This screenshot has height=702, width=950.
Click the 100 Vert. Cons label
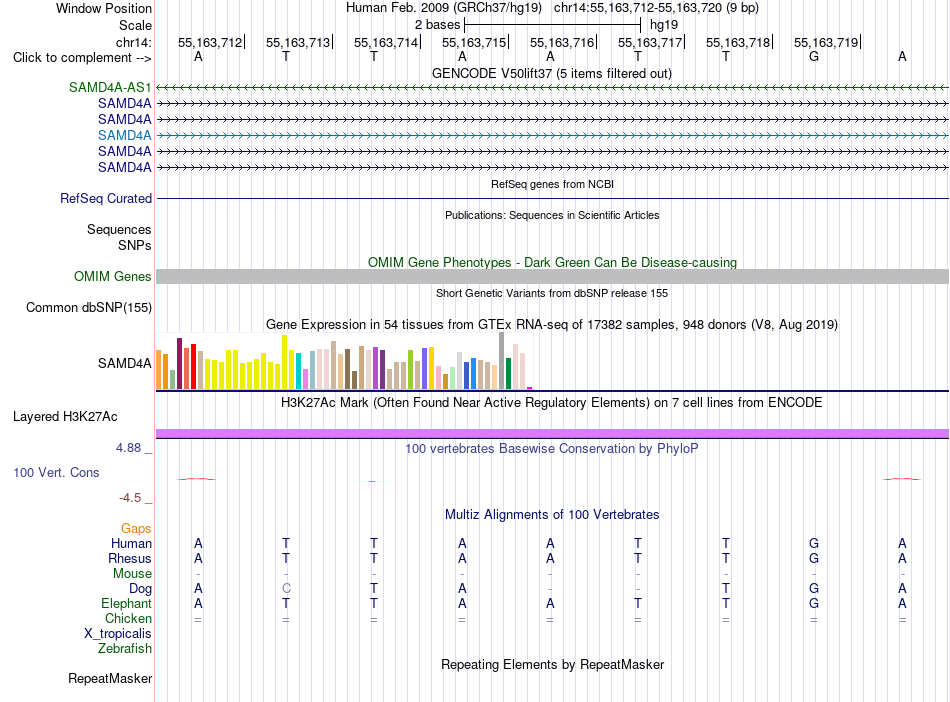pyautogui.click(x=56, y=472)
